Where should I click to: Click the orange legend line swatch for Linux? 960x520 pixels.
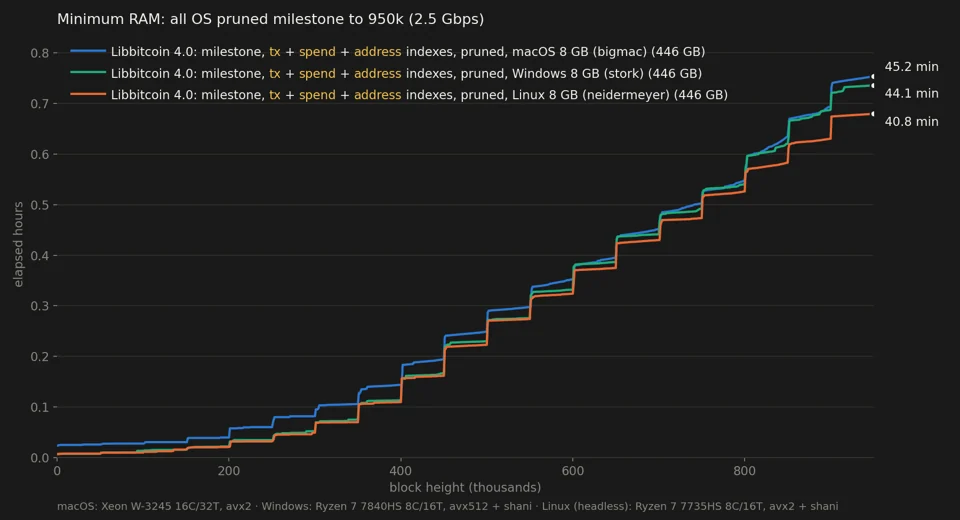point(88,94)
